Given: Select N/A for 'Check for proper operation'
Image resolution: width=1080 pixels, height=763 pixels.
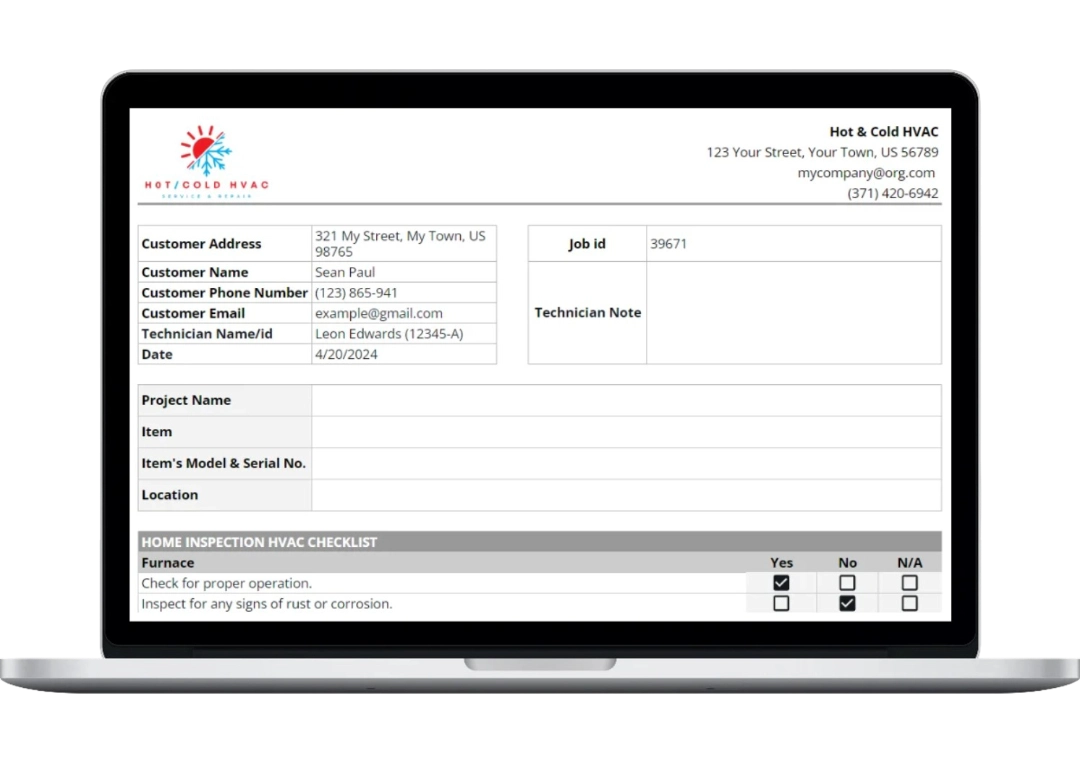Looking at the screenshot, I should 909,582.
